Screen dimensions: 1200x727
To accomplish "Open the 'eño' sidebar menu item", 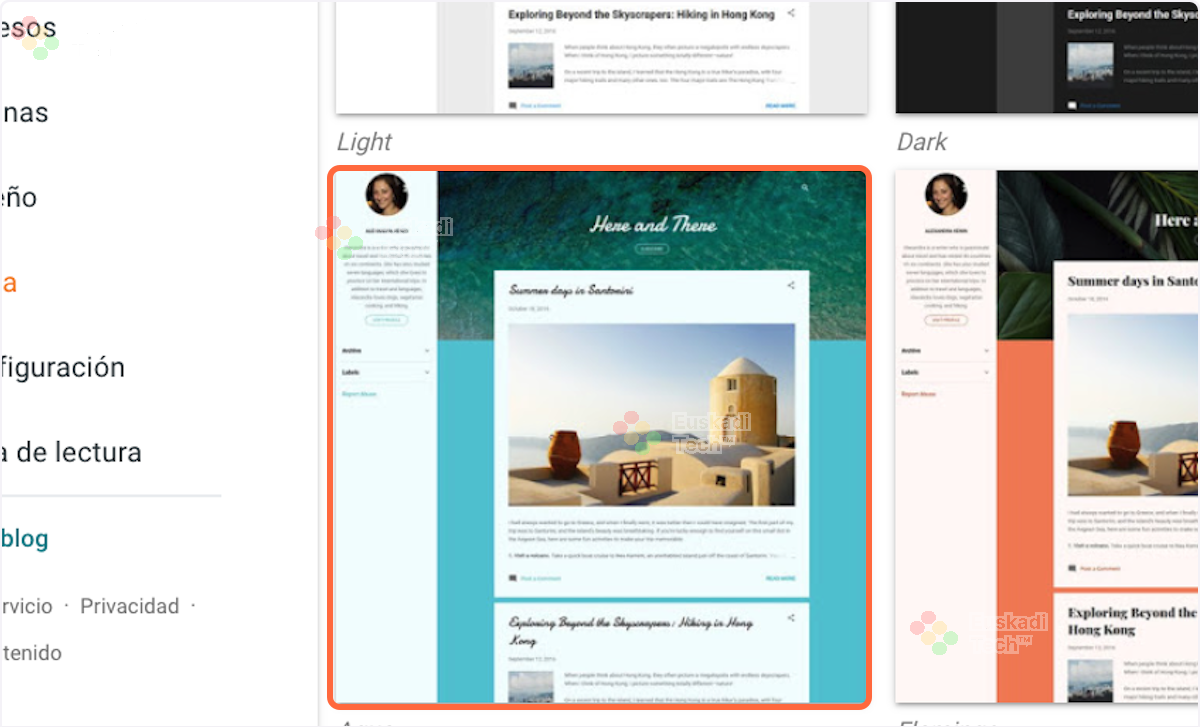I will 19,198.
